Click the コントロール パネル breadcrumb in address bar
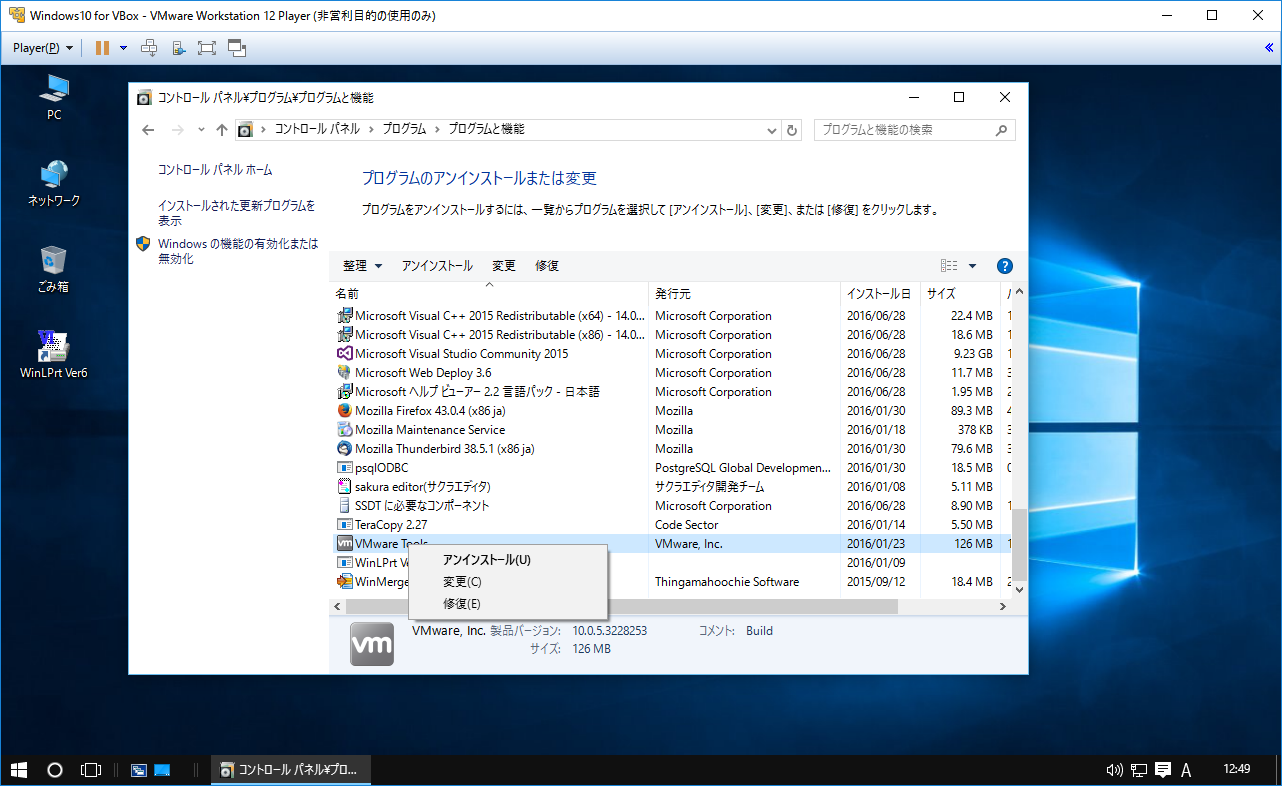This screenshot has width=1282, height=786. pyautogui.click(x=318, y=130)
